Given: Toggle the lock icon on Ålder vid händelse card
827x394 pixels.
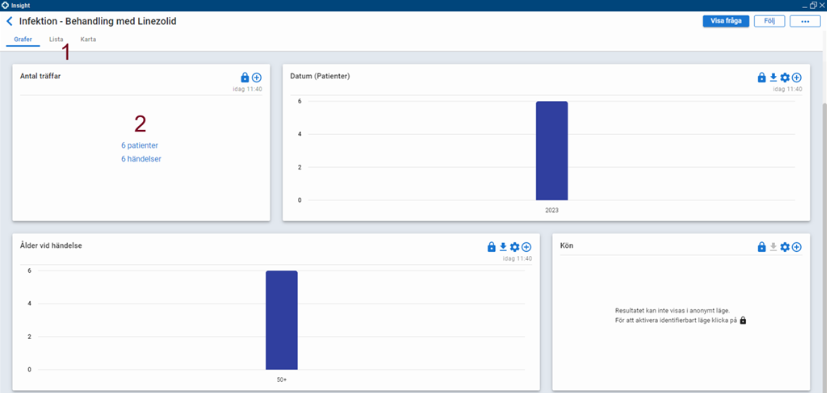Looking at the screenshot, I should coord(492,247).
